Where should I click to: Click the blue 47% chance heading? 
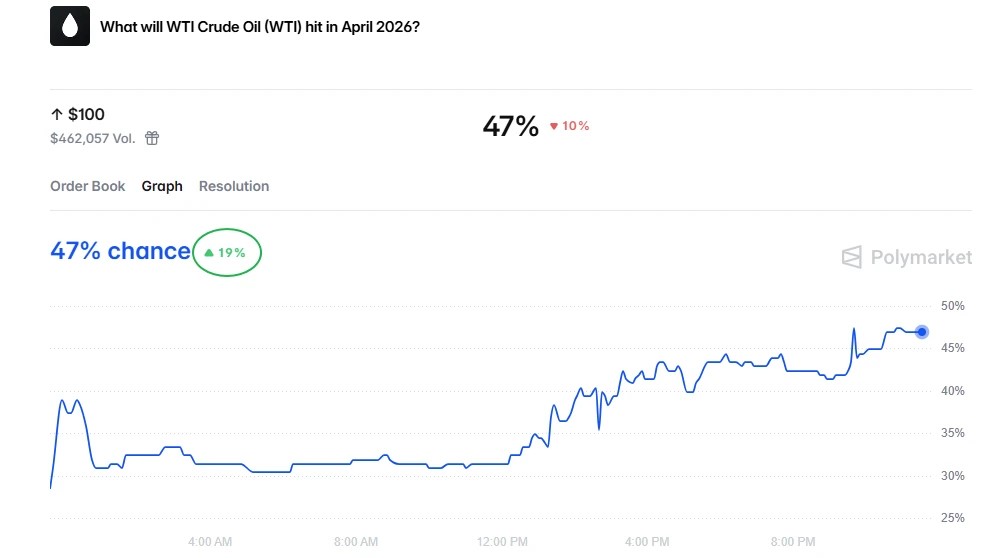tap(120, 251)
